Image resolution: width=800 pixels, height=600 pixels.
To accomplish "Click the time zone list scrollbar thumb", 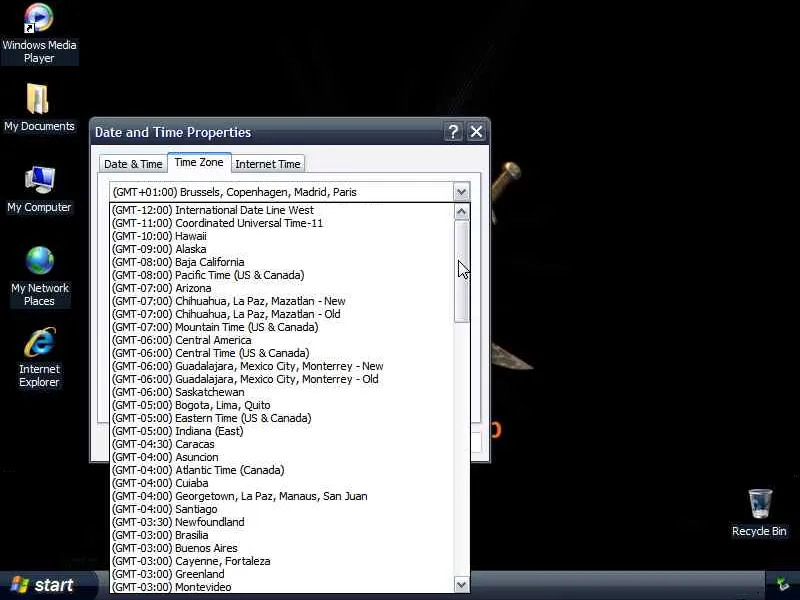I will (x=461, y=271).
